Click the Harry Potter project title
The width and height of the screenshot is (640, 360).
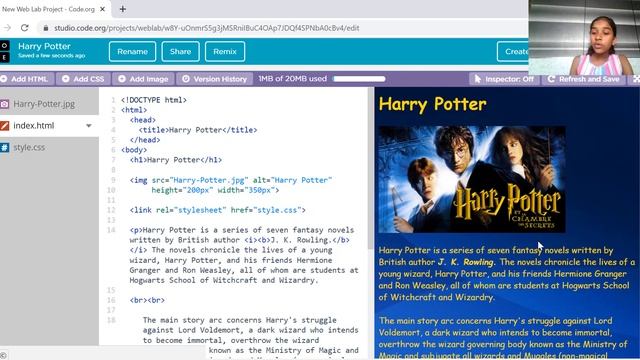[x=44, y=46]
